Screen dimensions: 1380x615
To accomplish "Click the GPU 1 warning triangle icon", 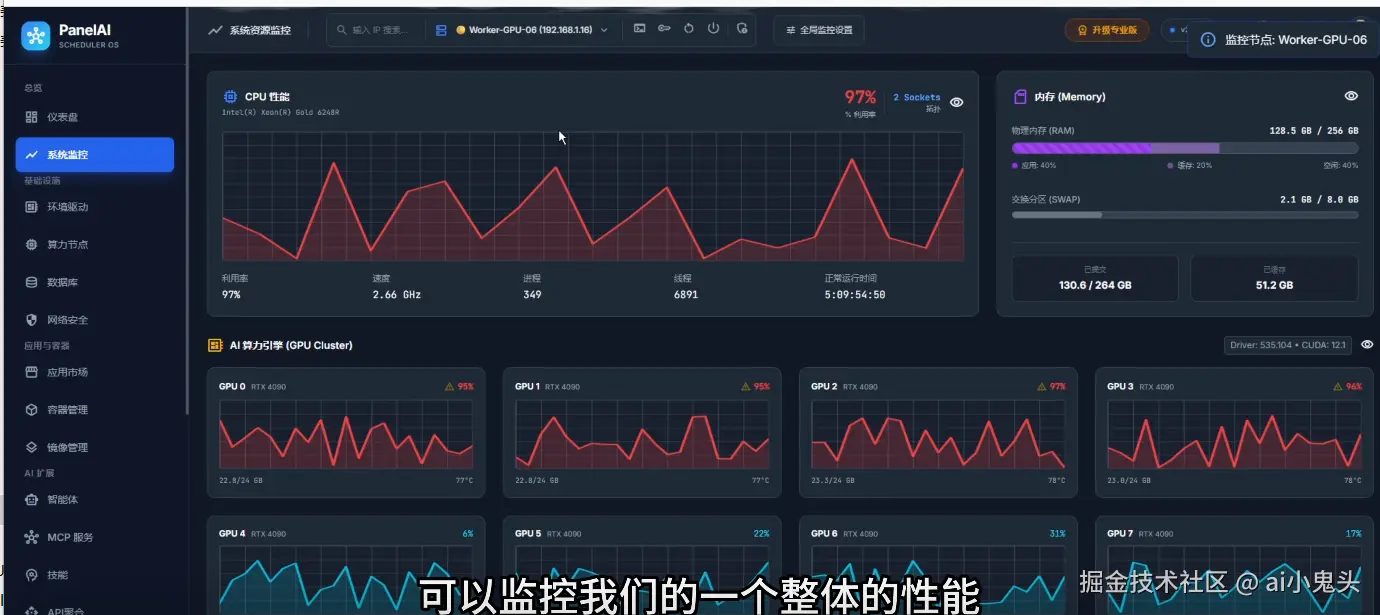I will (x=746, y=386).
